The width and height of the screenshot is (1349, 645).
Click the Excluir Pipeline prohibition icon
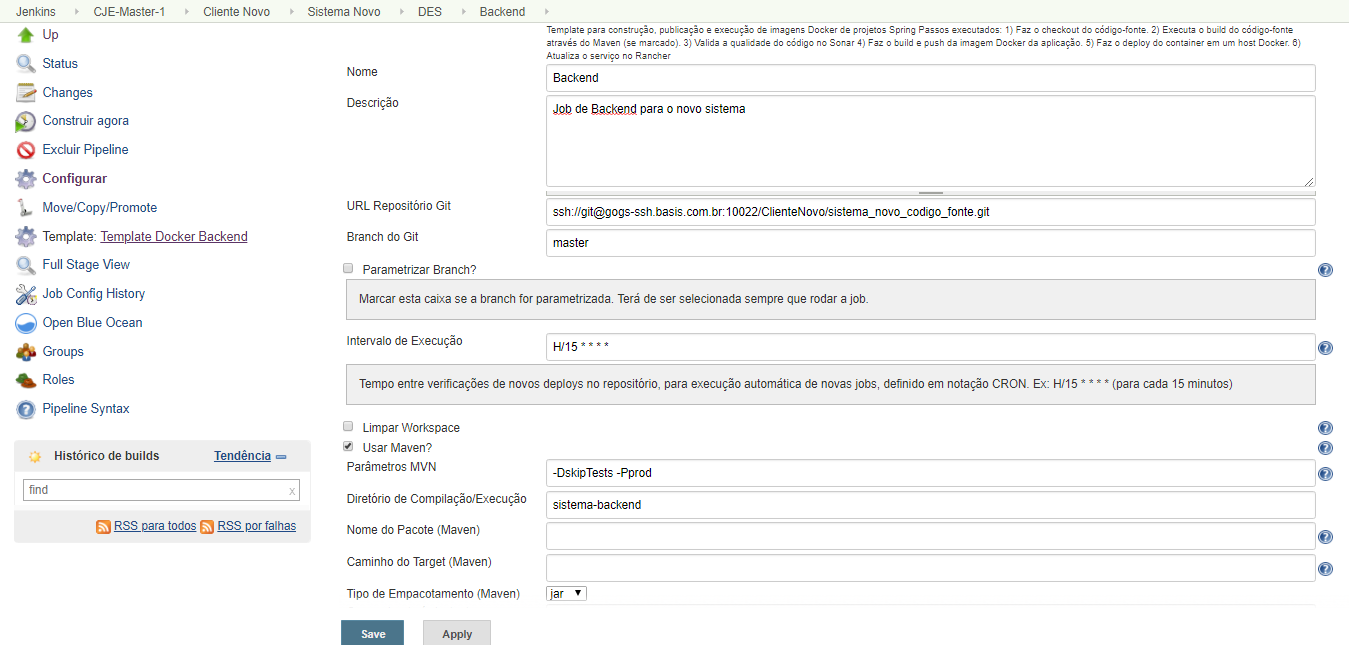(25, 150)
